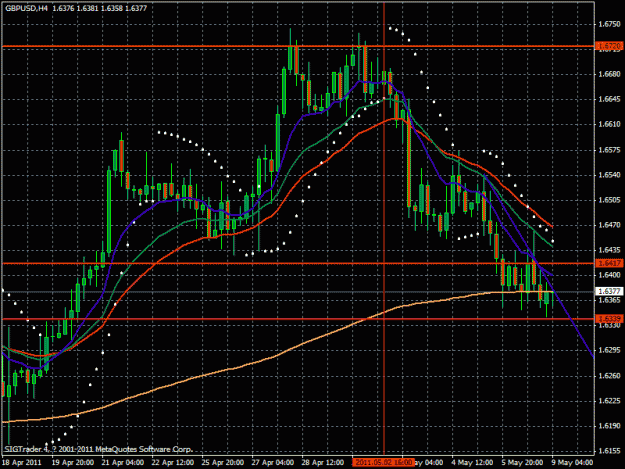The width and height of the screenshot is (625, 469).
Task: Select the 9 May 04:00 time label
Action: click(x=573, y=463)
